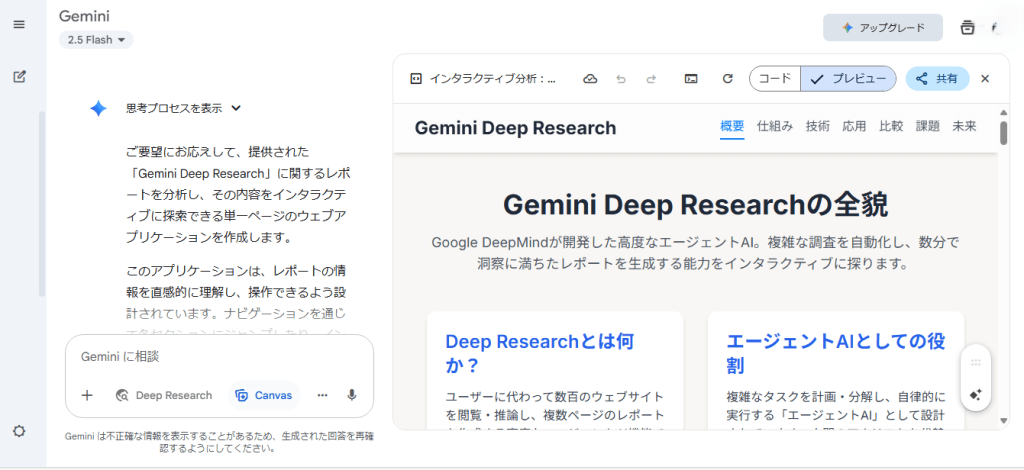Click the canvas title インタラクティブ分析
This screenshot has height=470, width=1024.
point(493,79)
